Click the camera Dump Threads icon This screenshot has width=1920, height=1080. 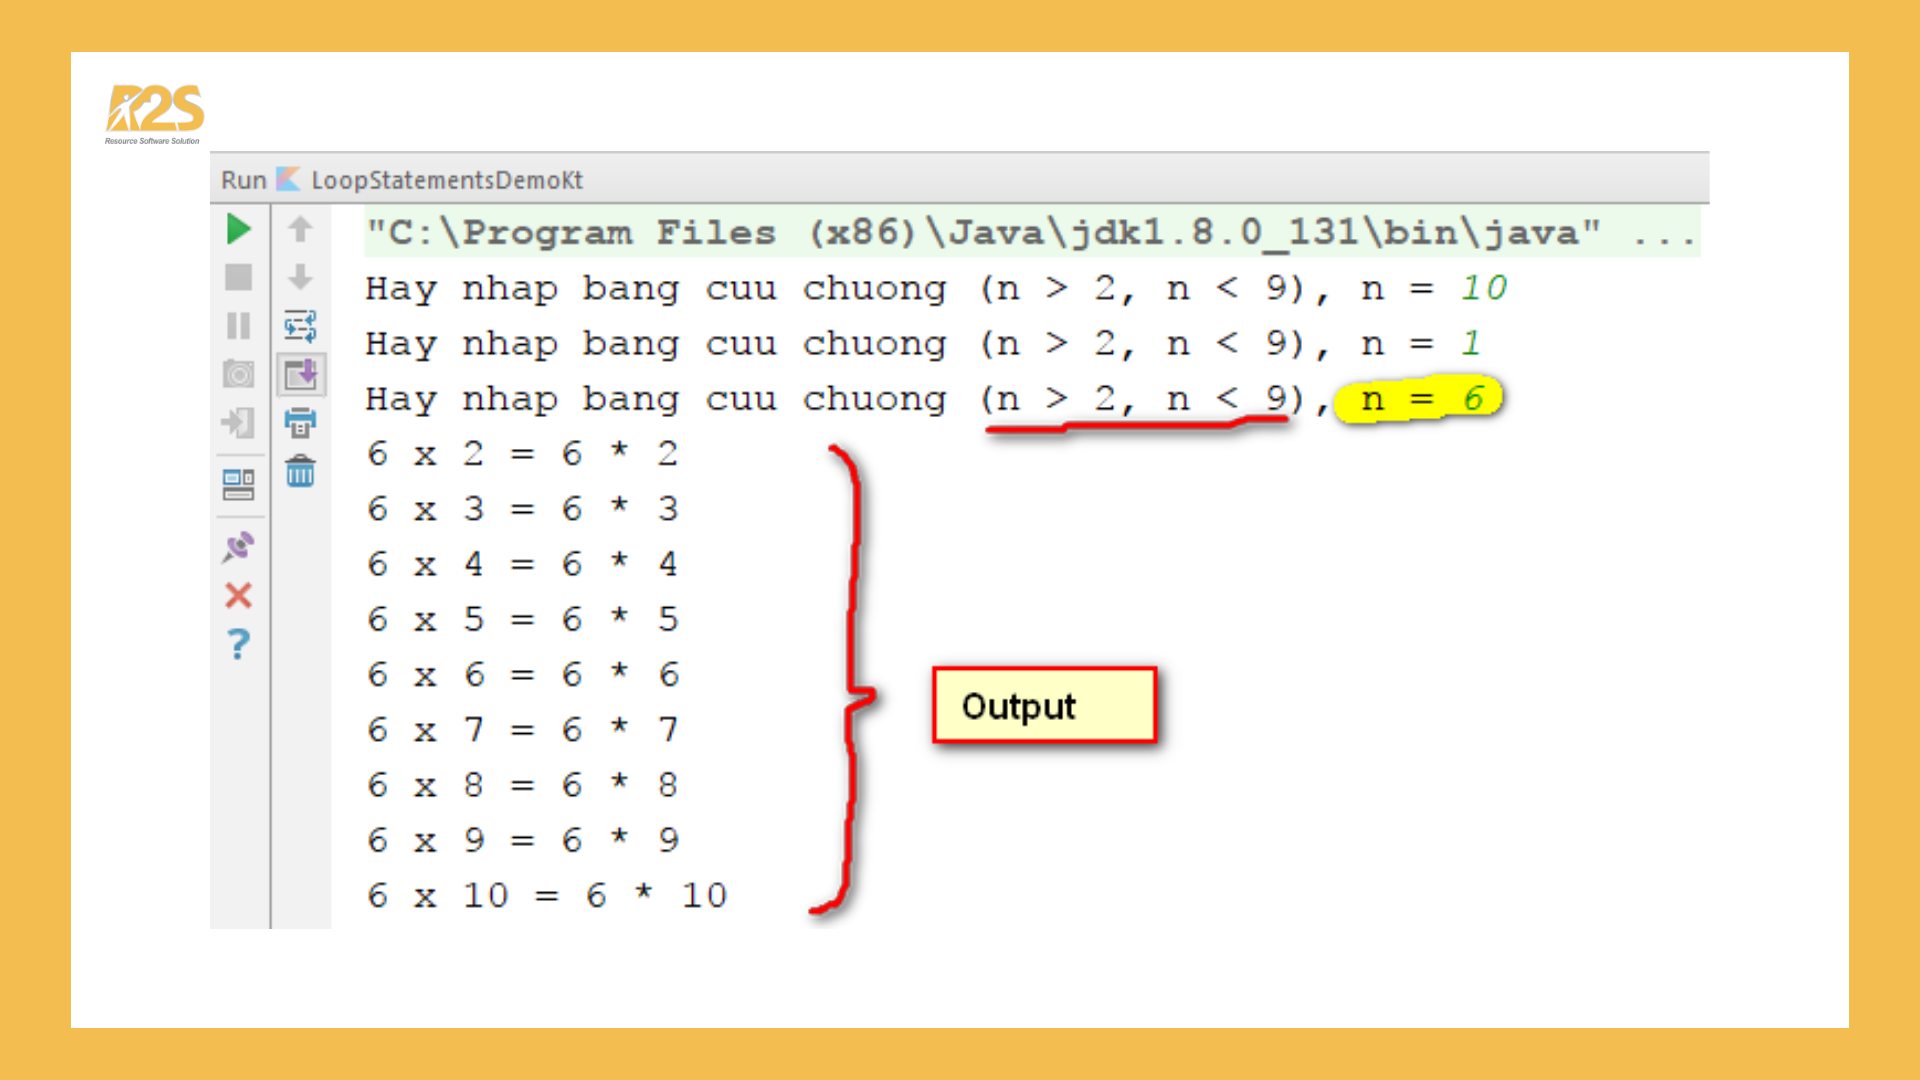[238, 374]
